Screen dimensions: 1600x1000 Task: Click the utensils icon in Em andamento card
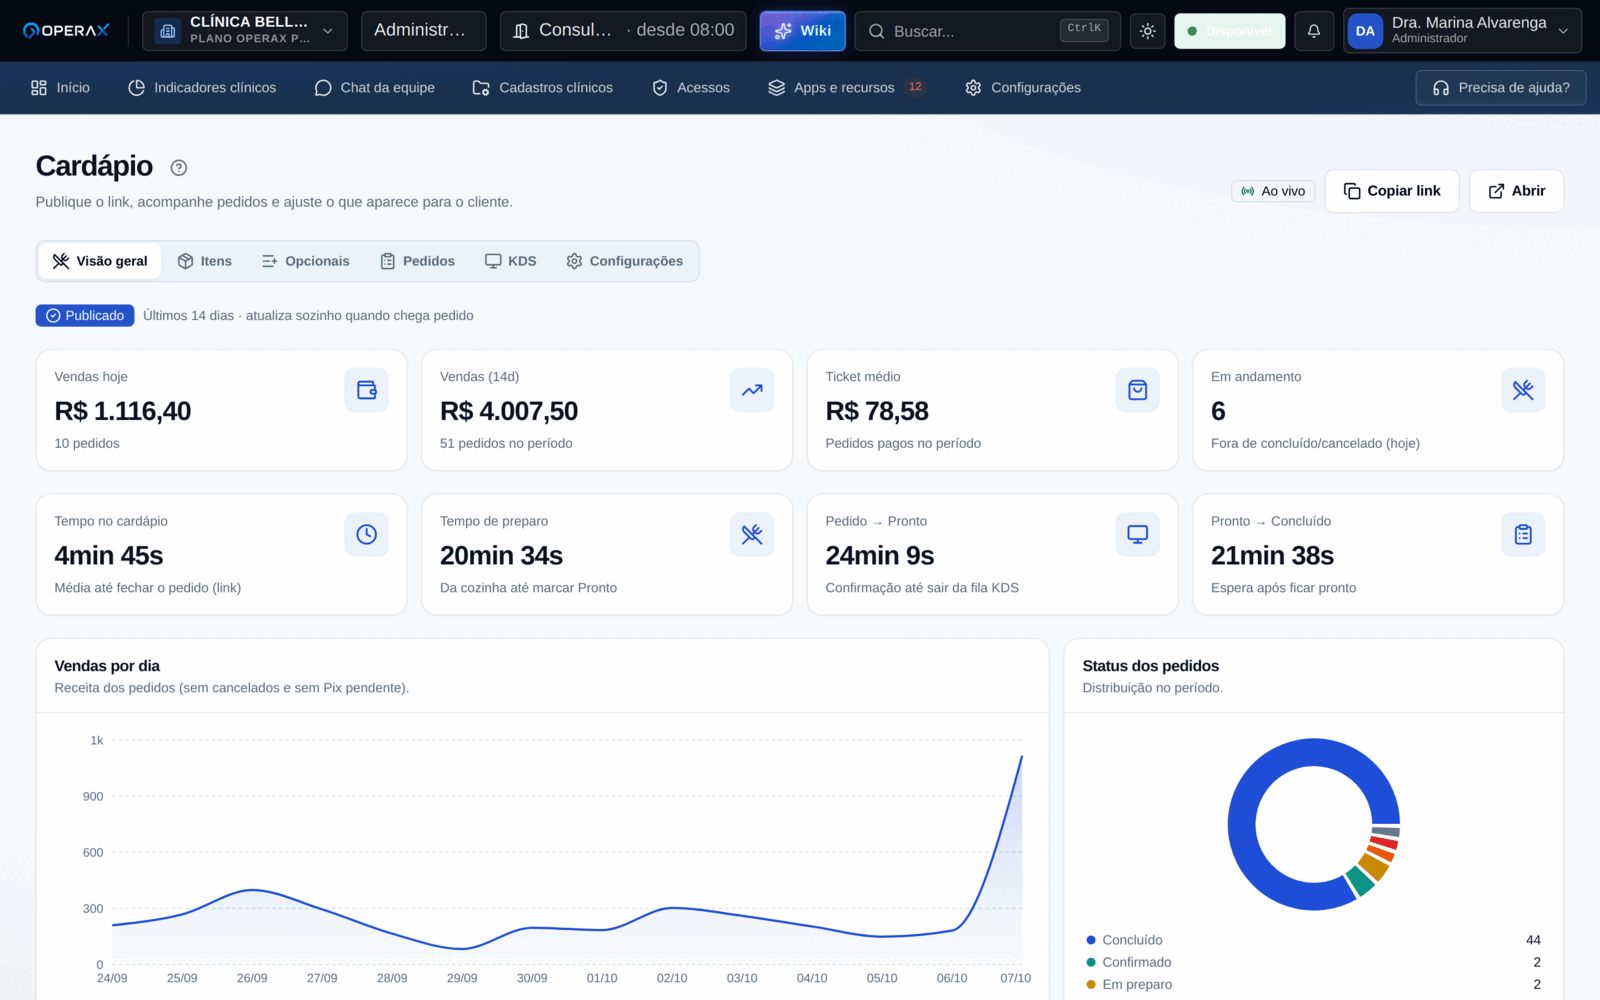[x=1523, y=390]
